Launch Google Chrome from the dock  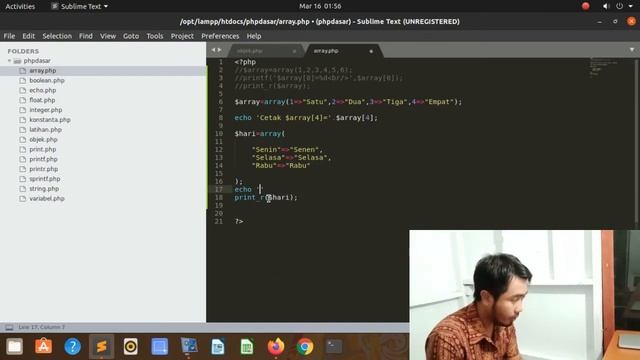click(305, 347)
